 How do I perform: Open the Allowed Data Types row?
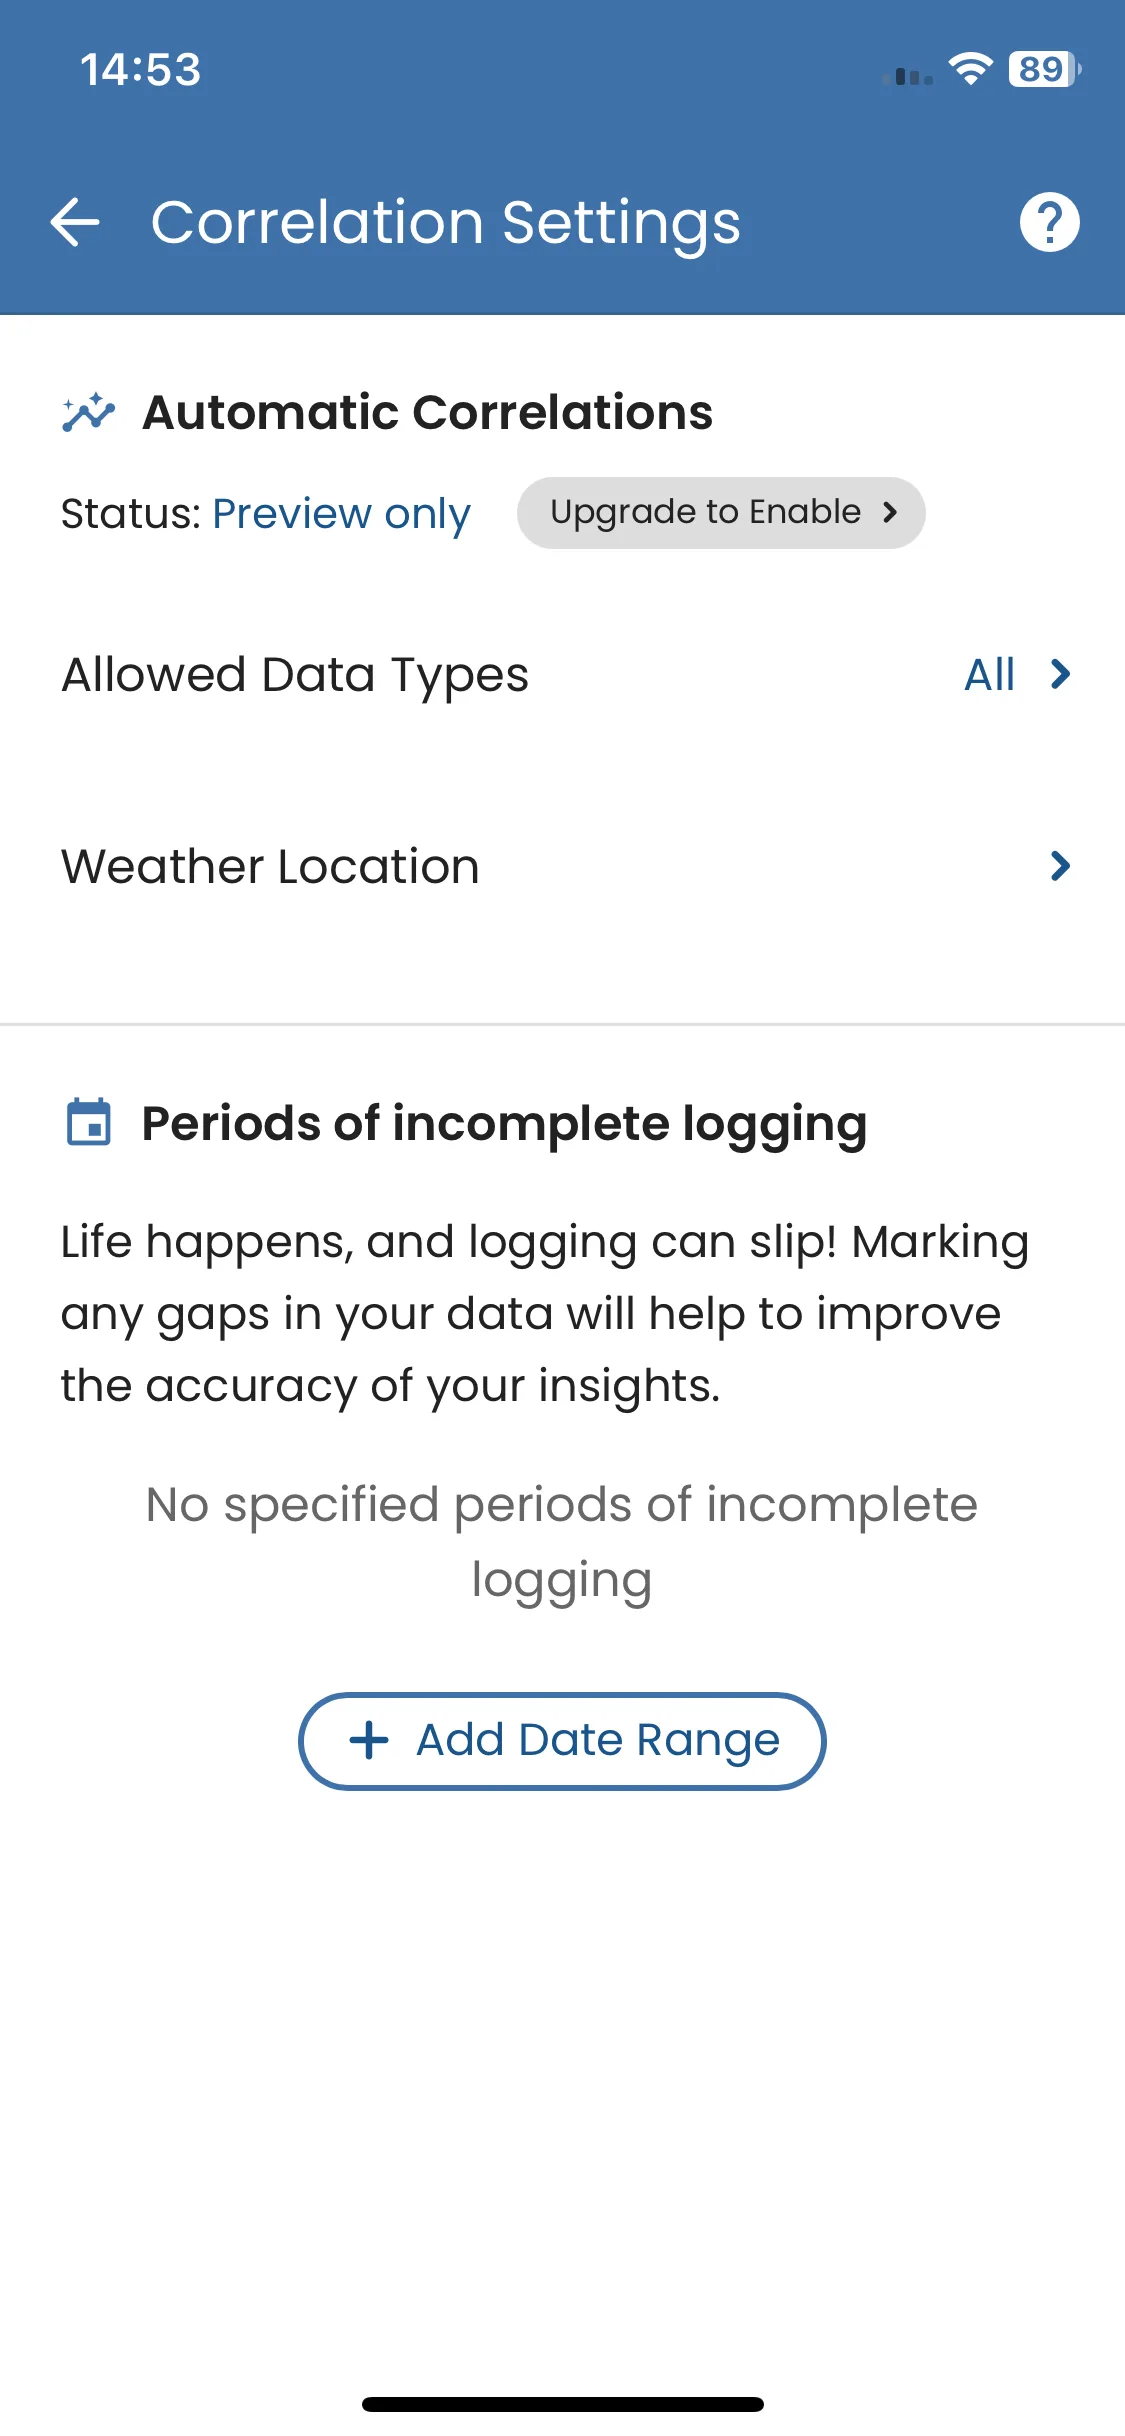tap(295, 675)
